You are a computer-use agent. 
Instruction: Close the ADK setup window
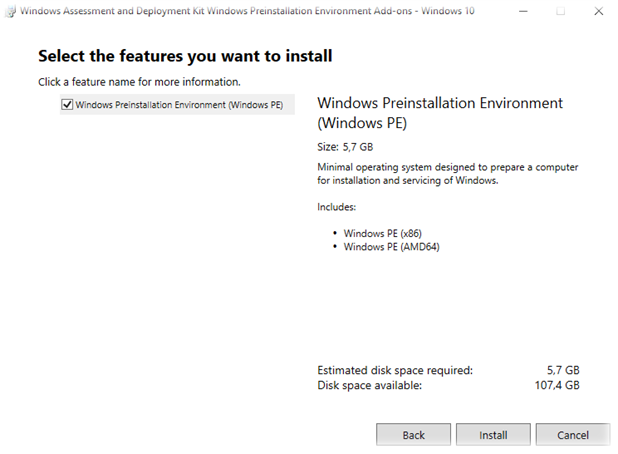click(598, 11)
